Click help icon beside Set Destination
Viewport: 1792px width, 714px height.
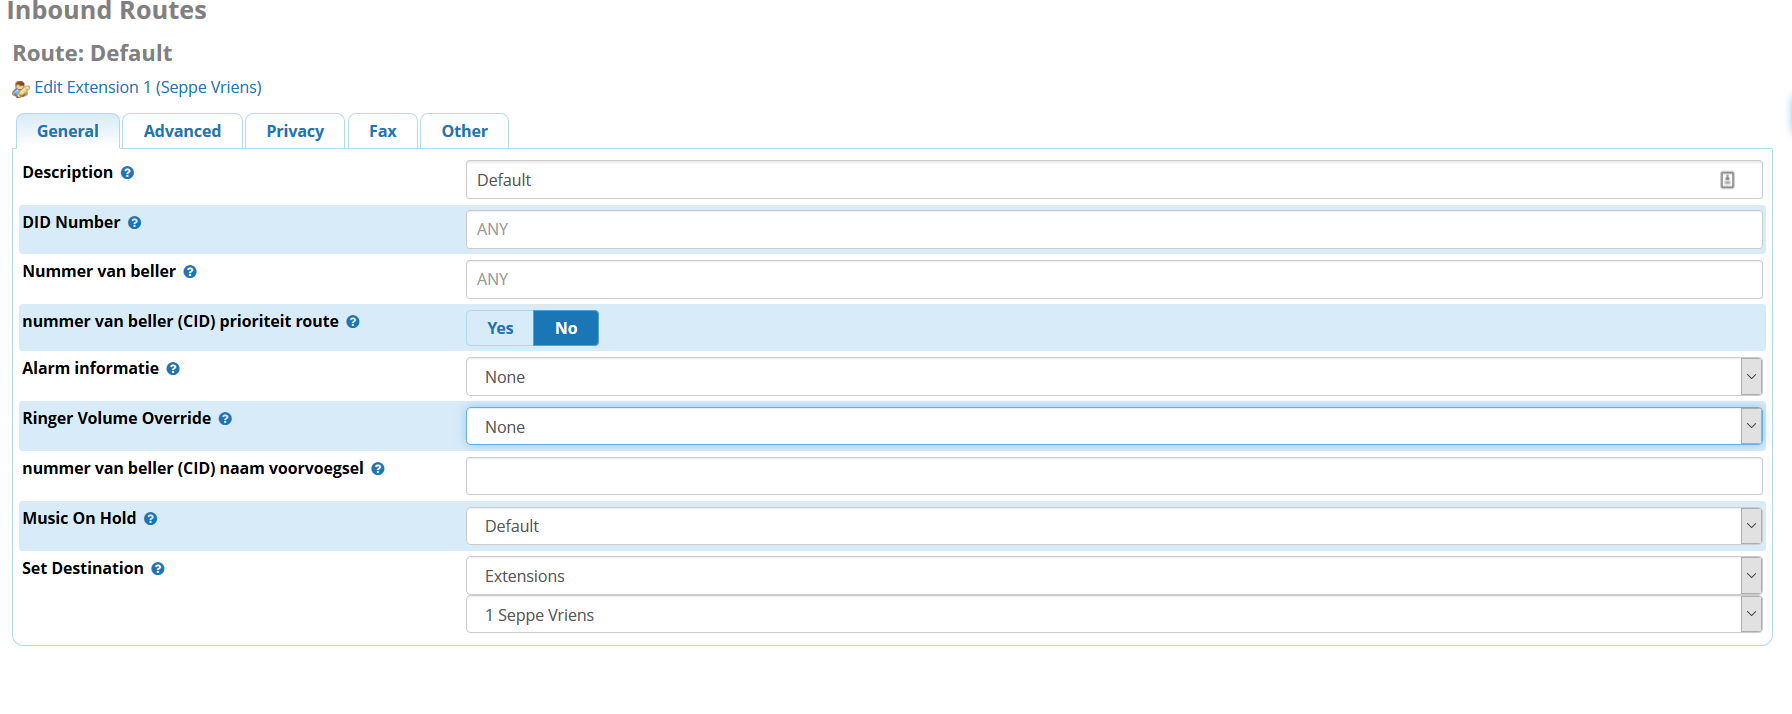[158, 569]
